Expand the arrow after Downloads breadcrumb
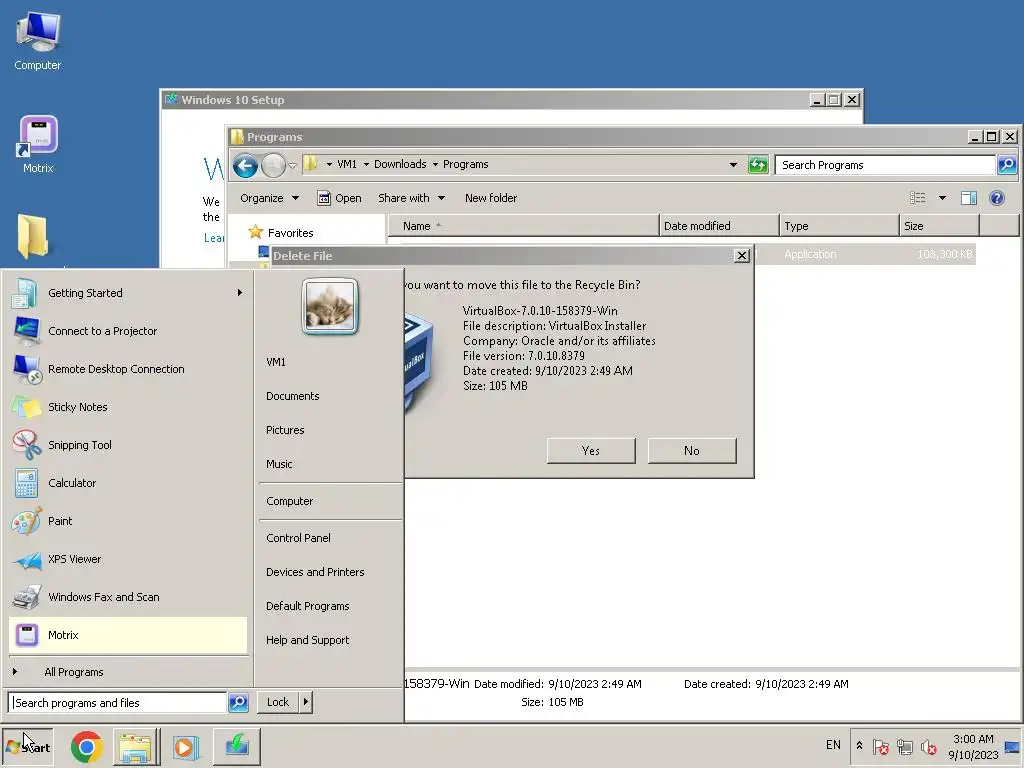This screenshot has height=768, width=1024. point(435,165)
